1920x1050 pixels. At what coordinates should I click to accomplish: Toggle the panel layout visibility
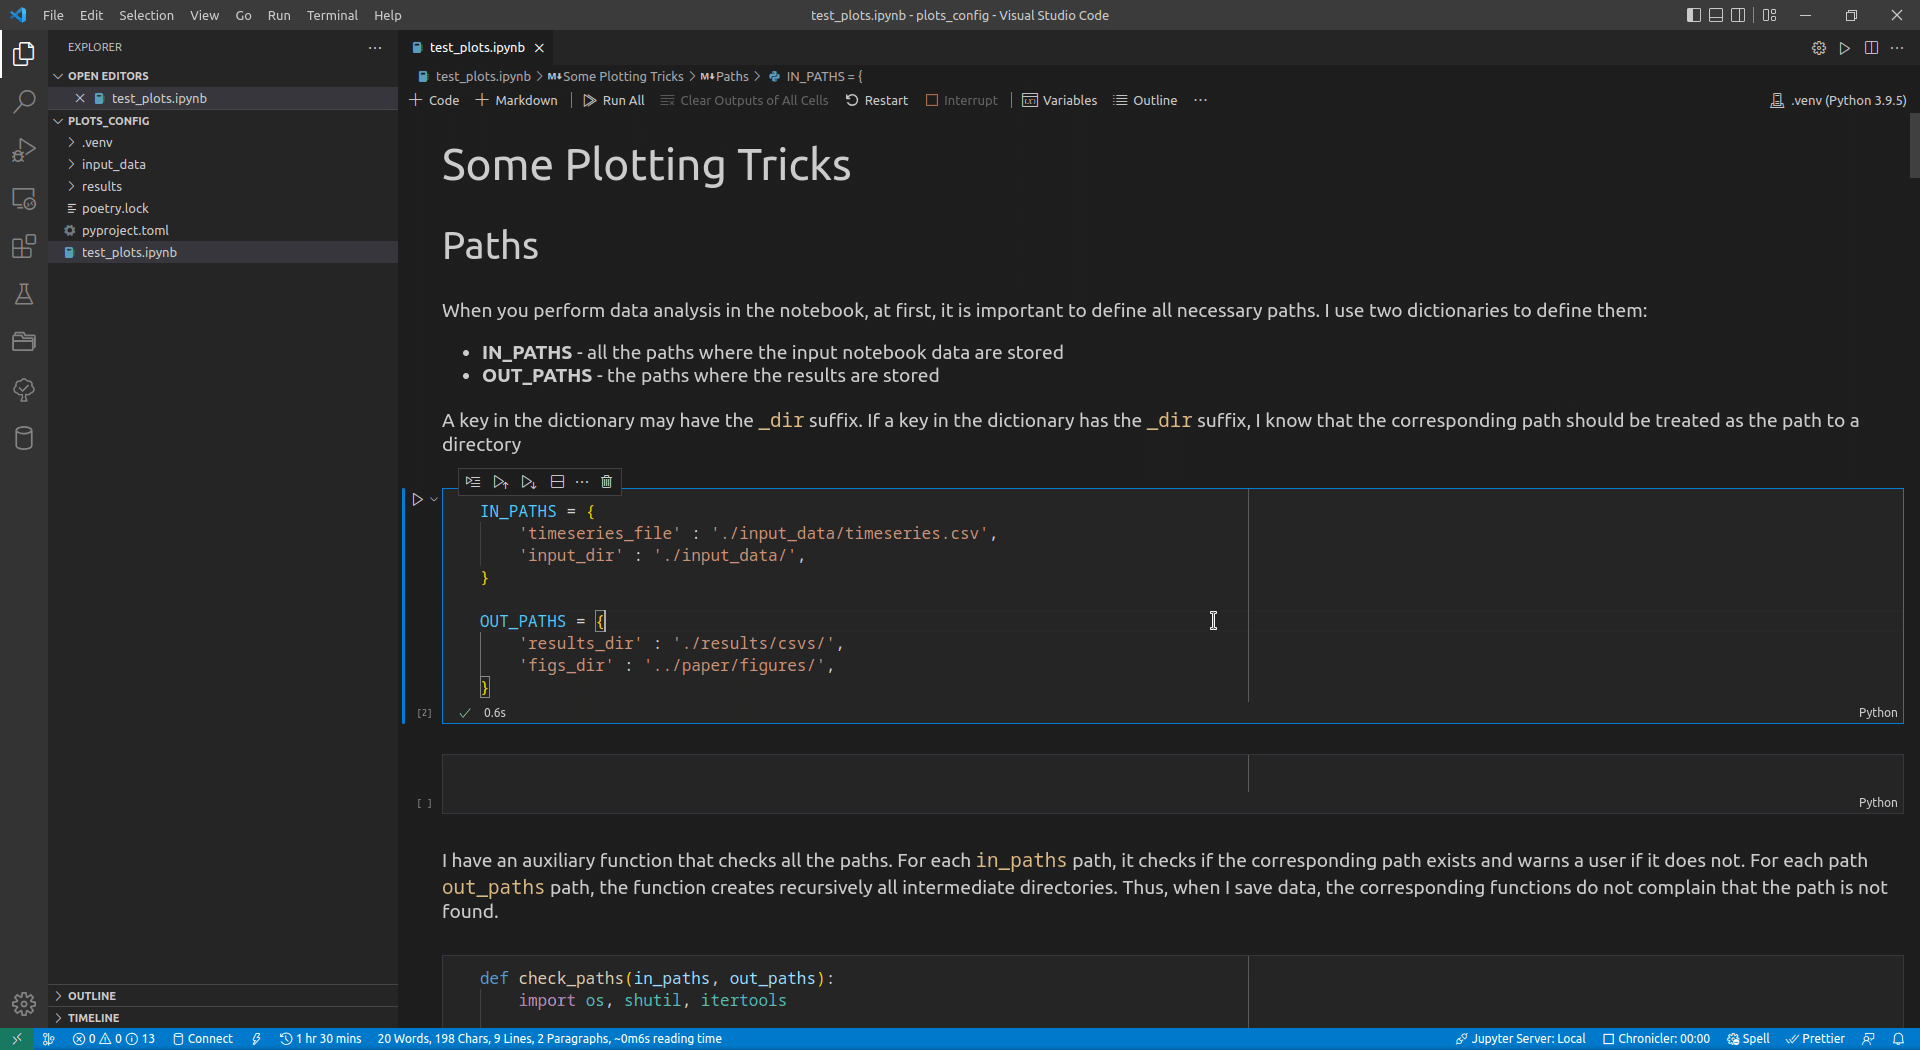pos(1716,15)
